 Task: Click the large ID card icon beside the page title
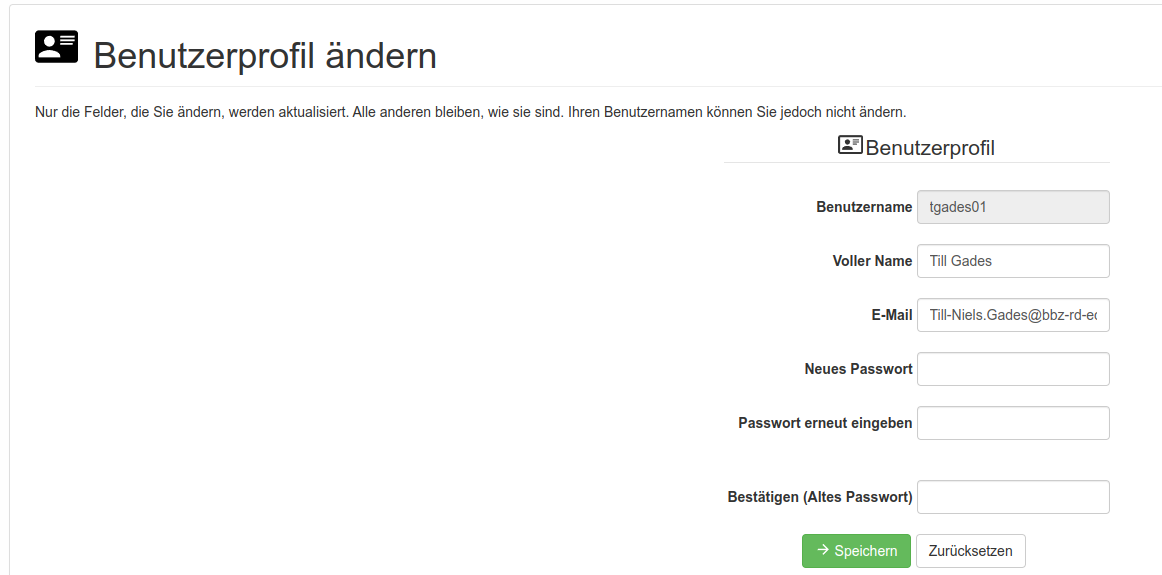pos(56,47)
